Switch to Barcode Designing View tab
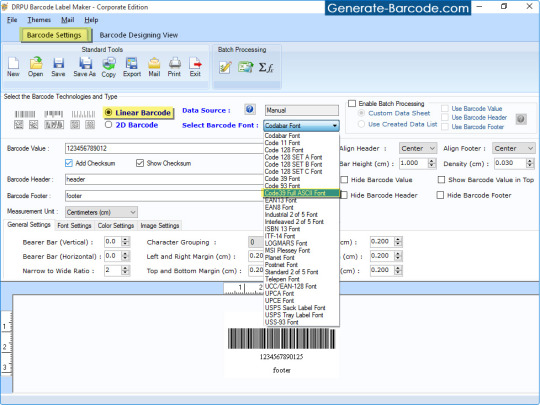This screenshot has height=405, width=540. 138,35
